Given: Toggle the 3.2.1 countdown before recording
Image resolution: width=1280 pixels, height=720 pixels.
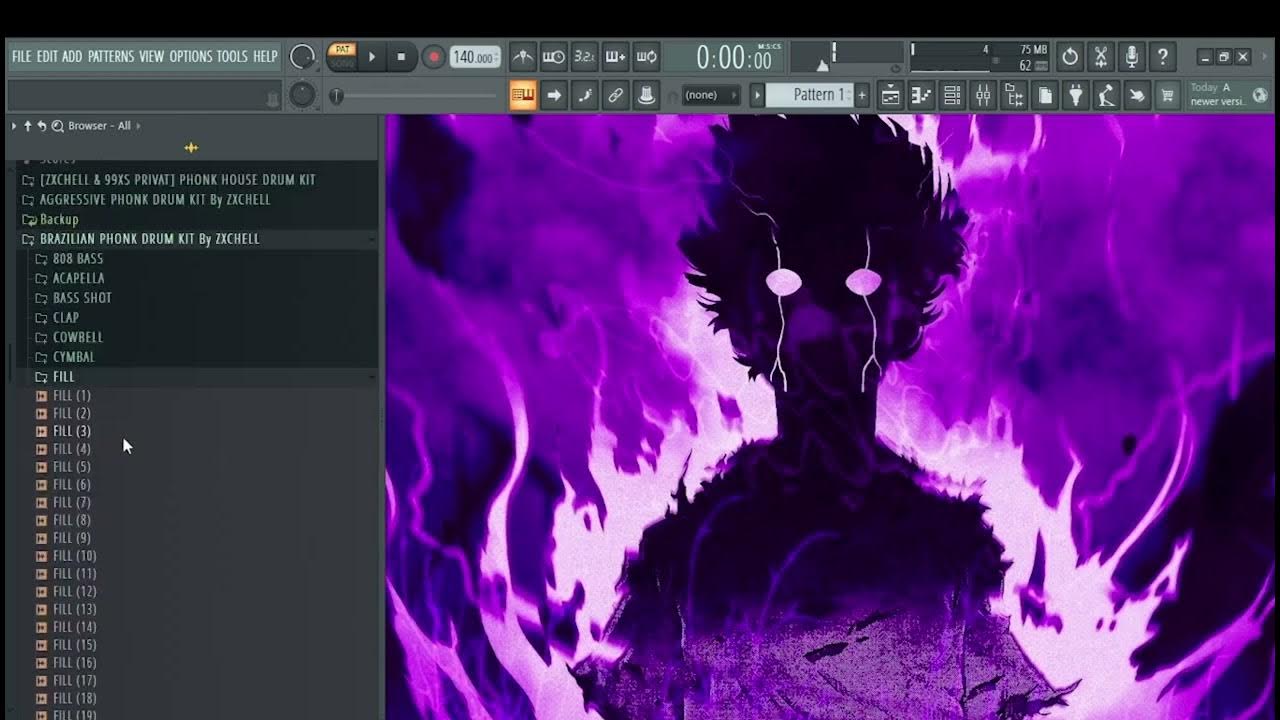Looking at the screenshot, I should tap(584, 57).
